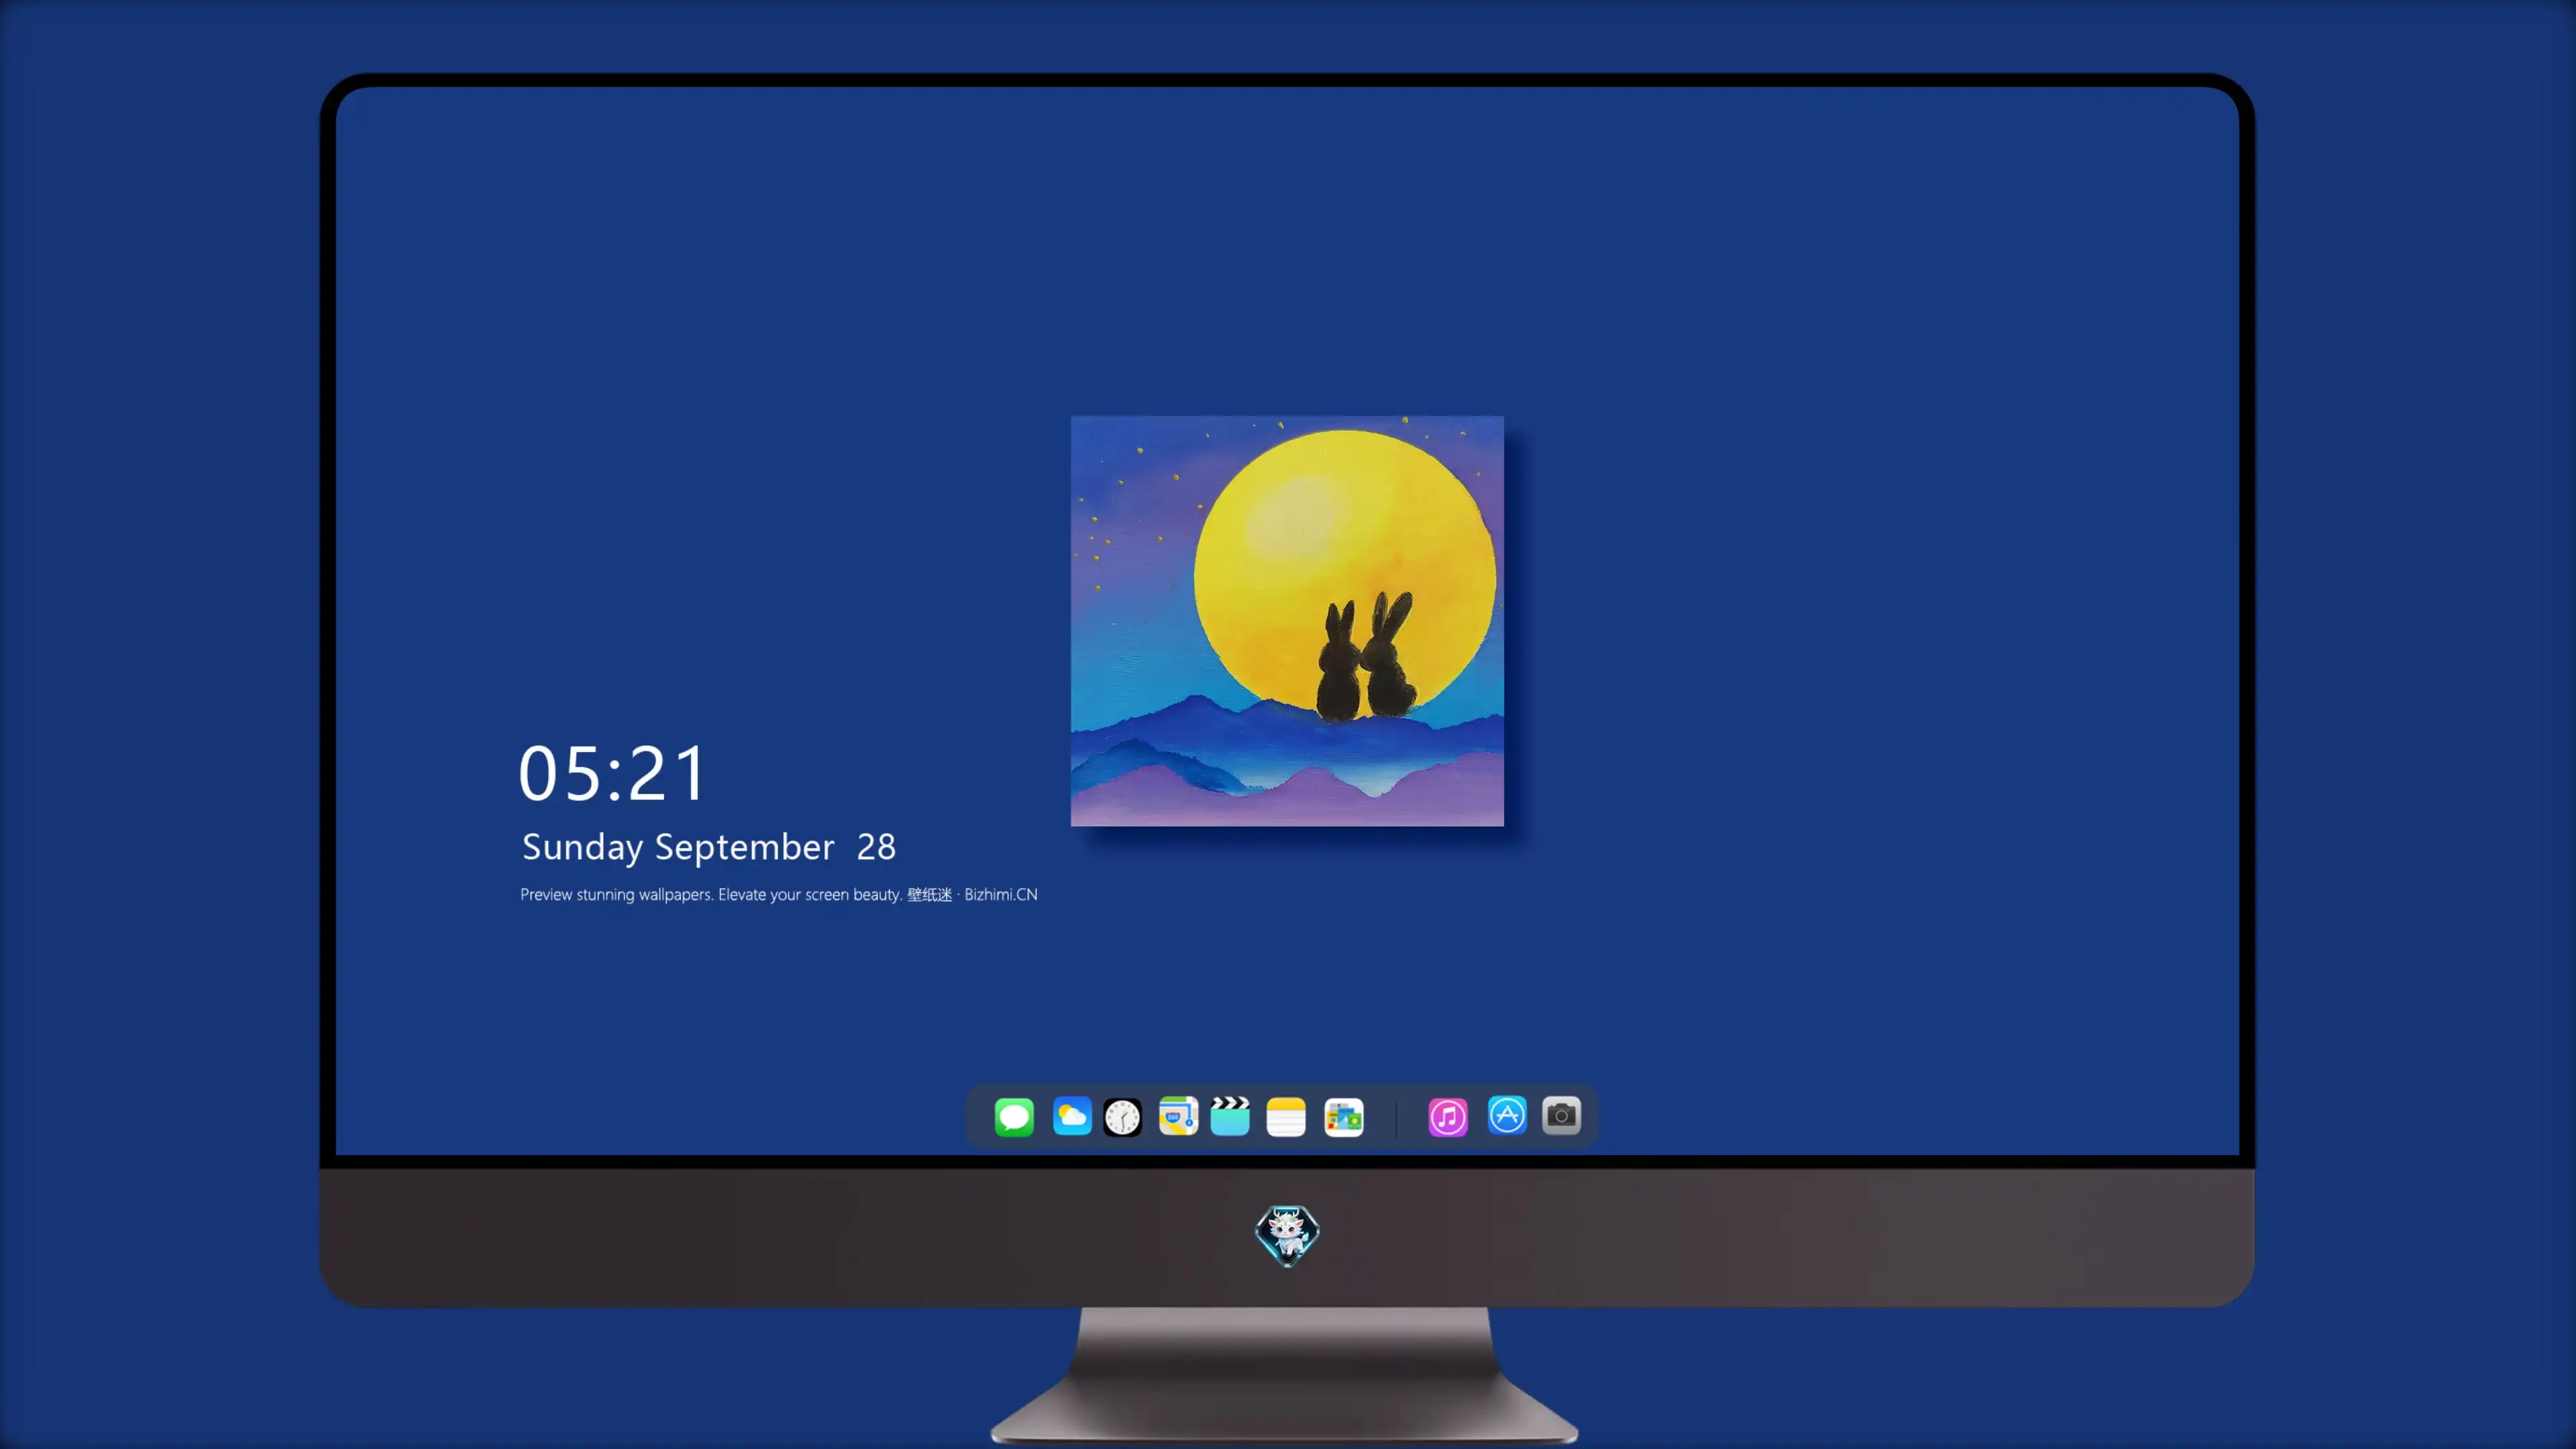The image size is (2576, 1449).
Task: Click the 05:21 clock display
Action: pyautogui.click(x=612, y=773)
